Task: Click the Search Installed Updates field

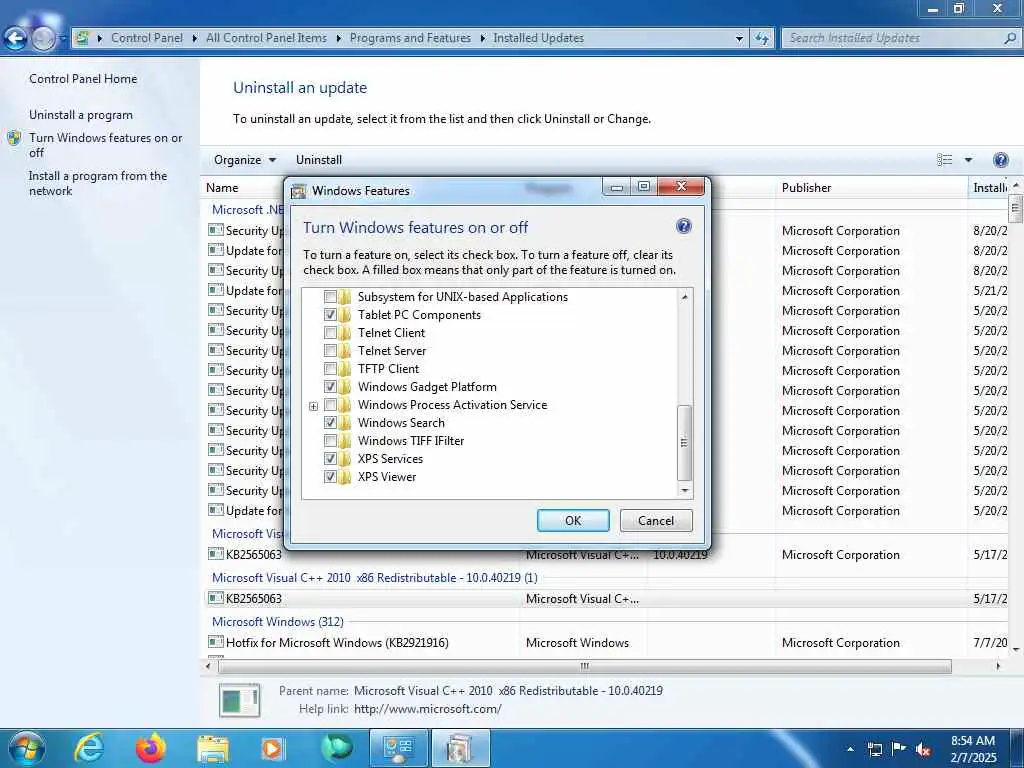Action: [893, 38]
